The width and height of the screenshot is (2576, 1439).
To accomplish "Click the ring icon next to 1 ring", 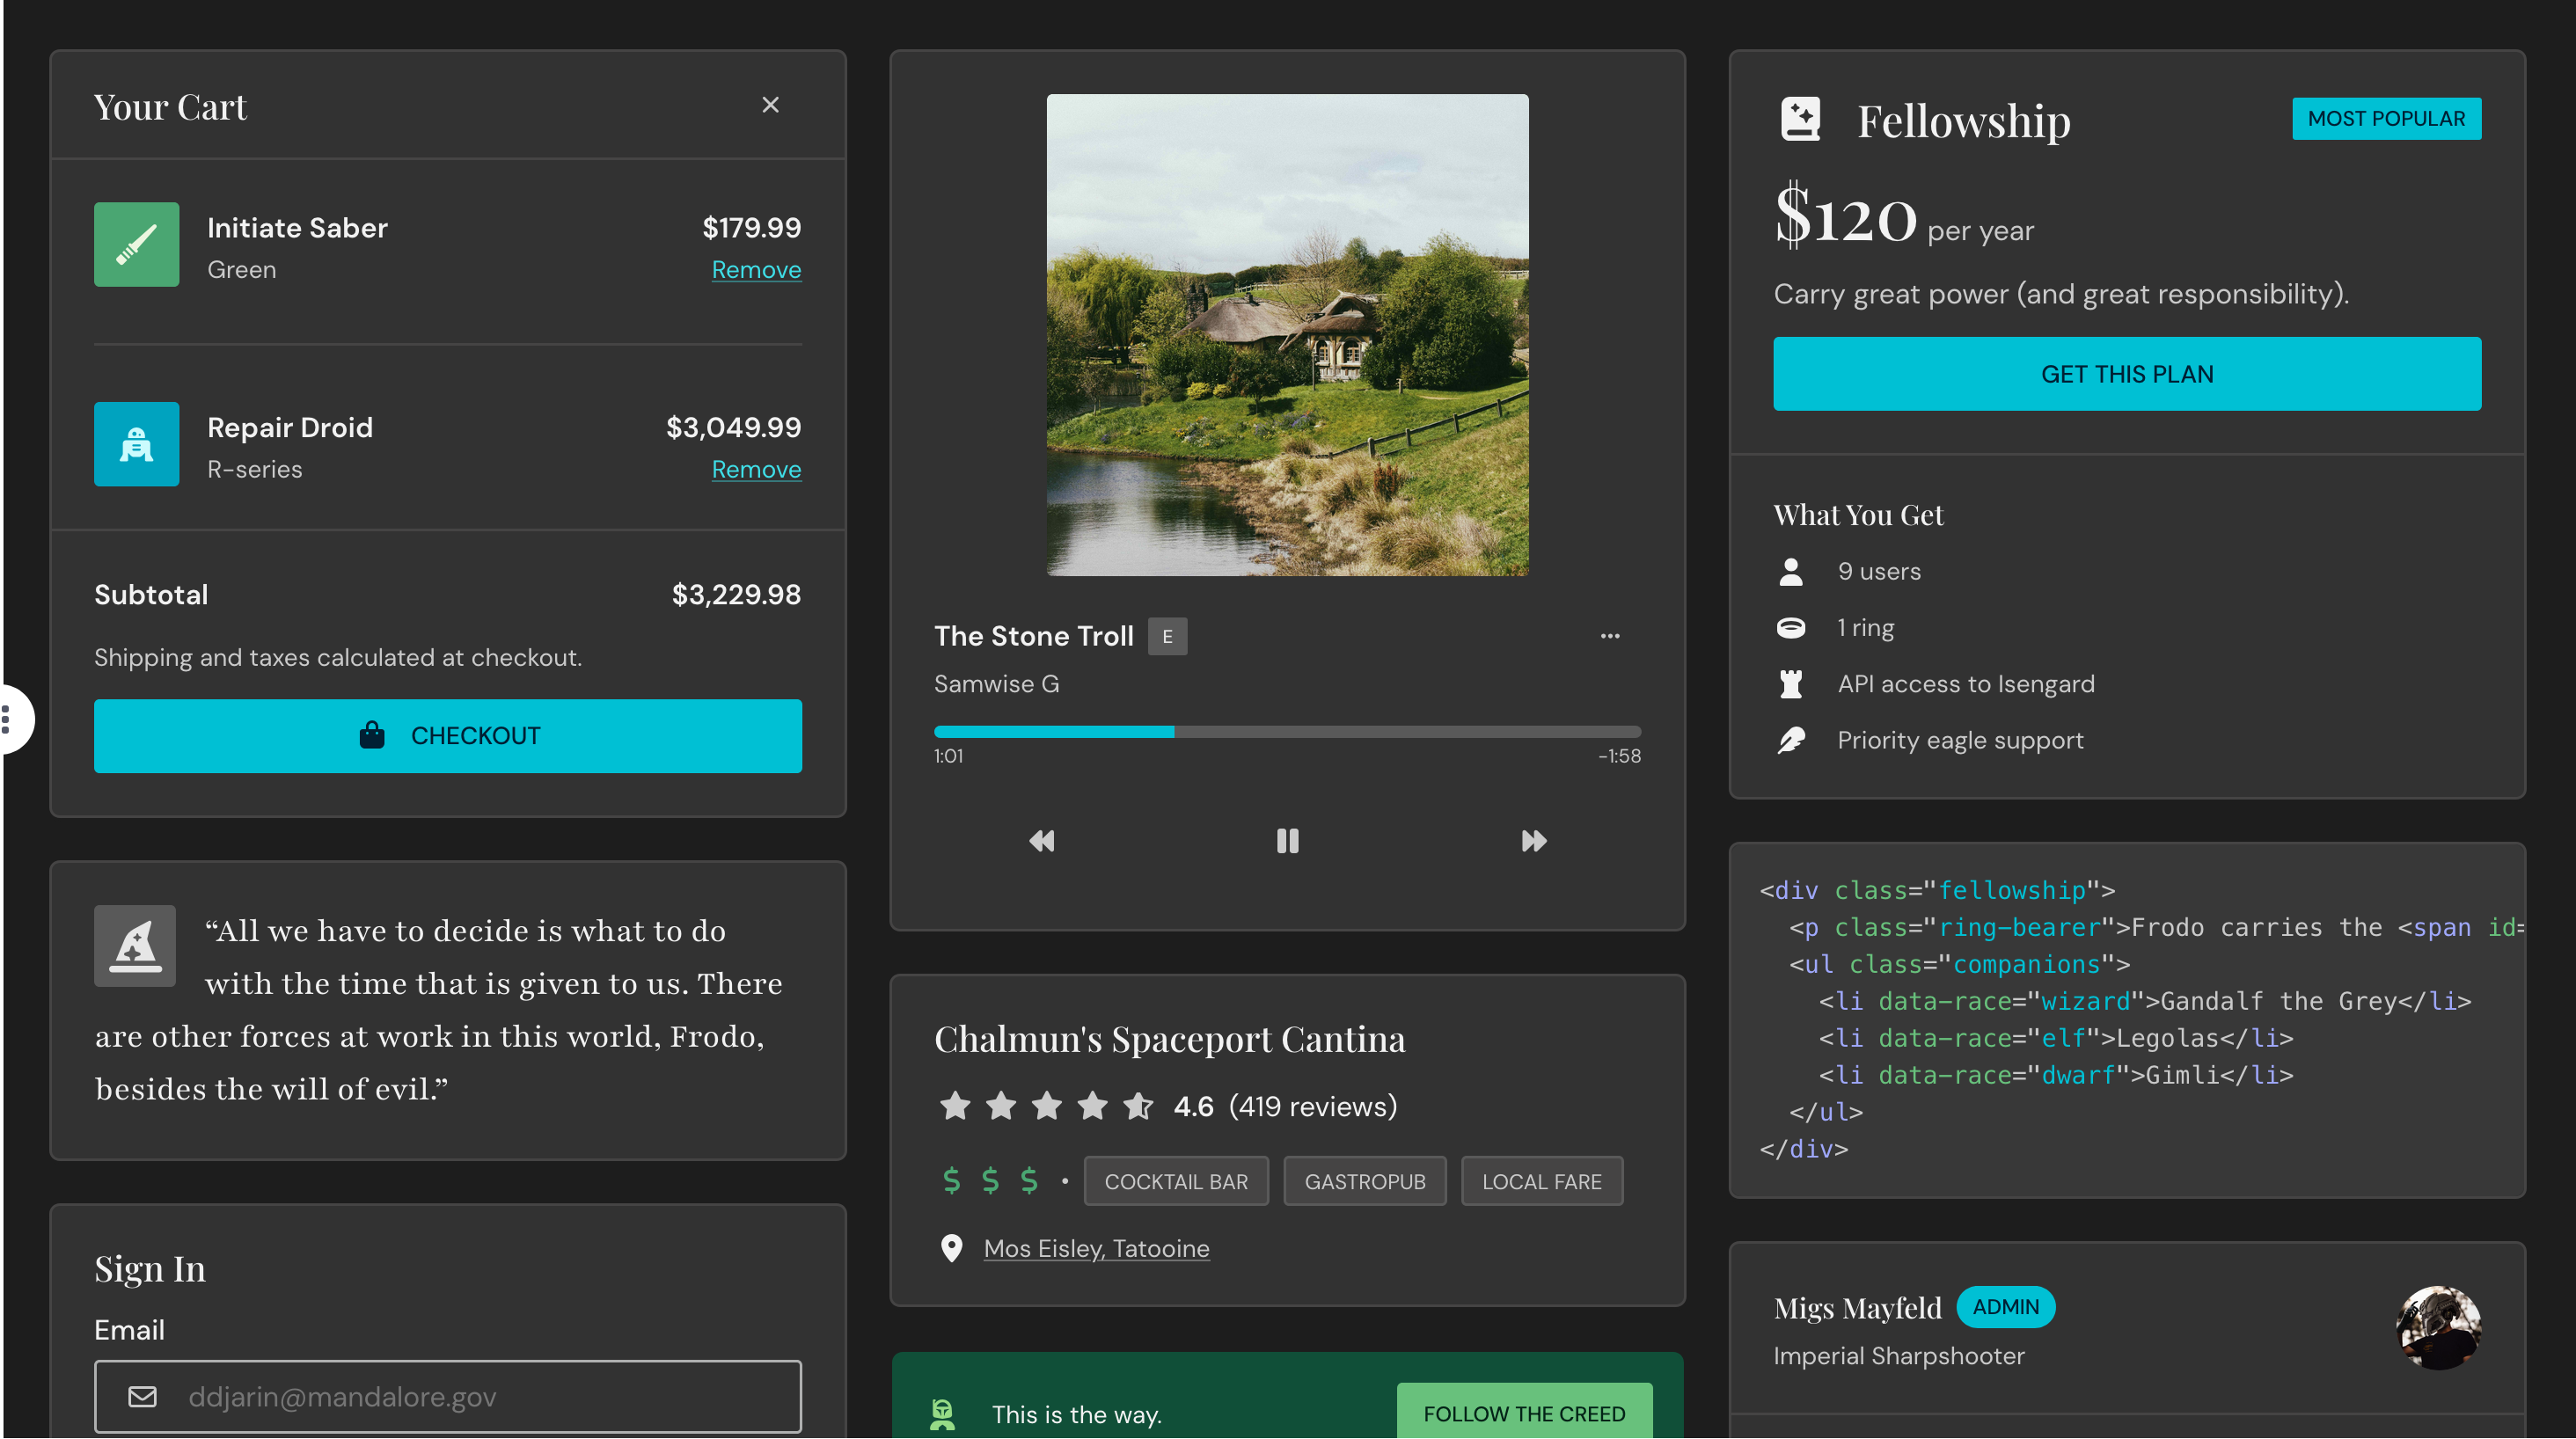I will click(x=1791, y=628).
